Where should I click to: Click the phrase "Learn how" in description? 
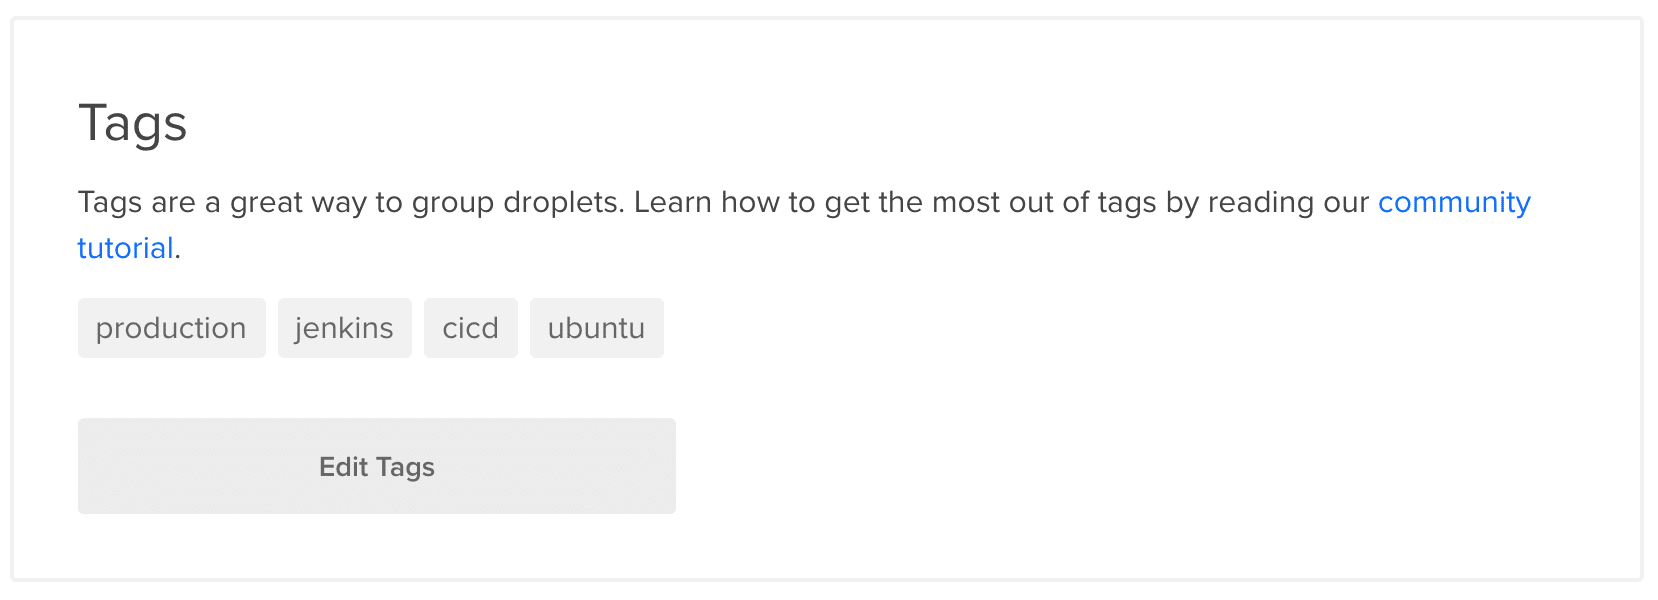coord(706,202)
